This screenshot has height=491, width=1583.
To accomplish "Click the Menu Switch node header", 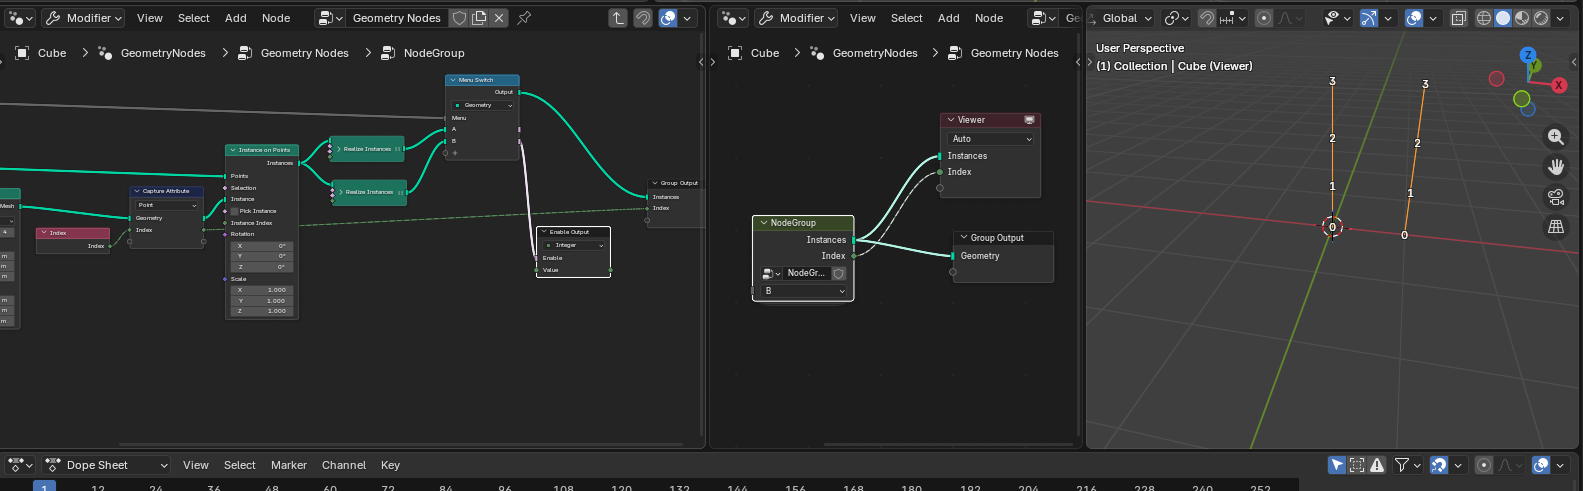I will [482, 80].
